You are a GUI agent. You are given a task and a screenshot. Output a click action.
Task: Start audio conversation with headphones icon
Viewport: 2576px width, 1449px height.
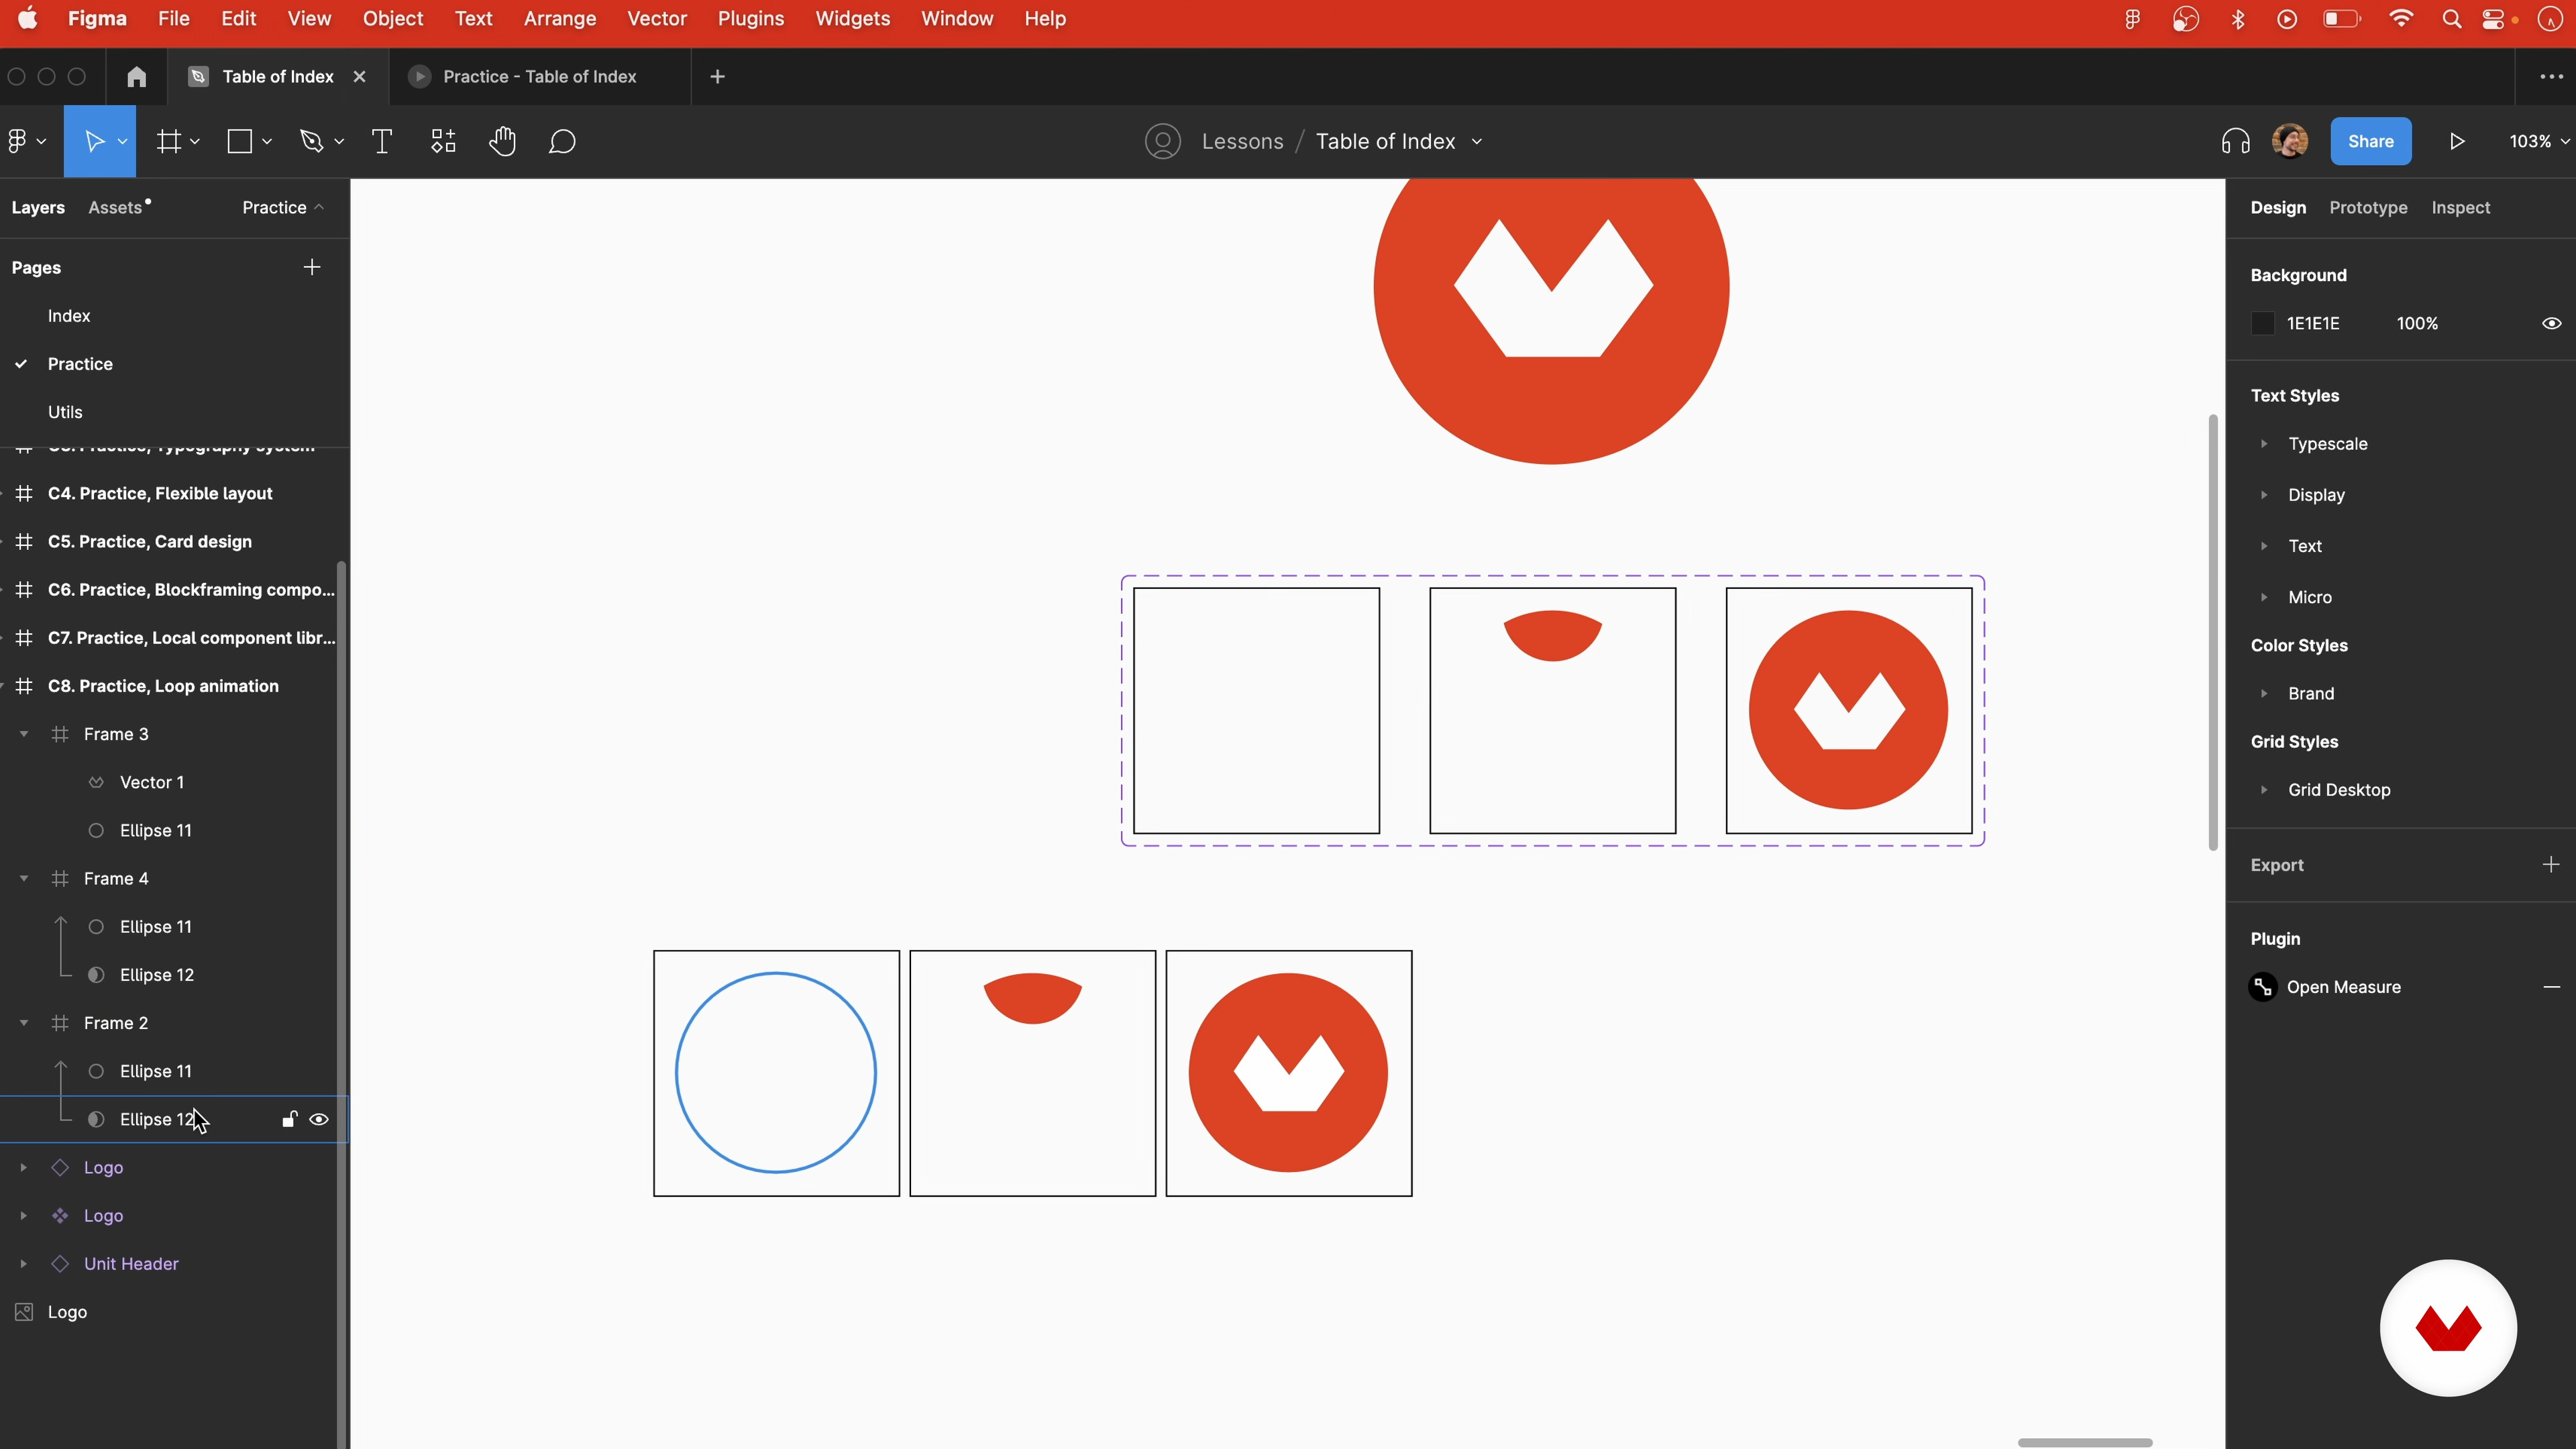coord(2235,141)
